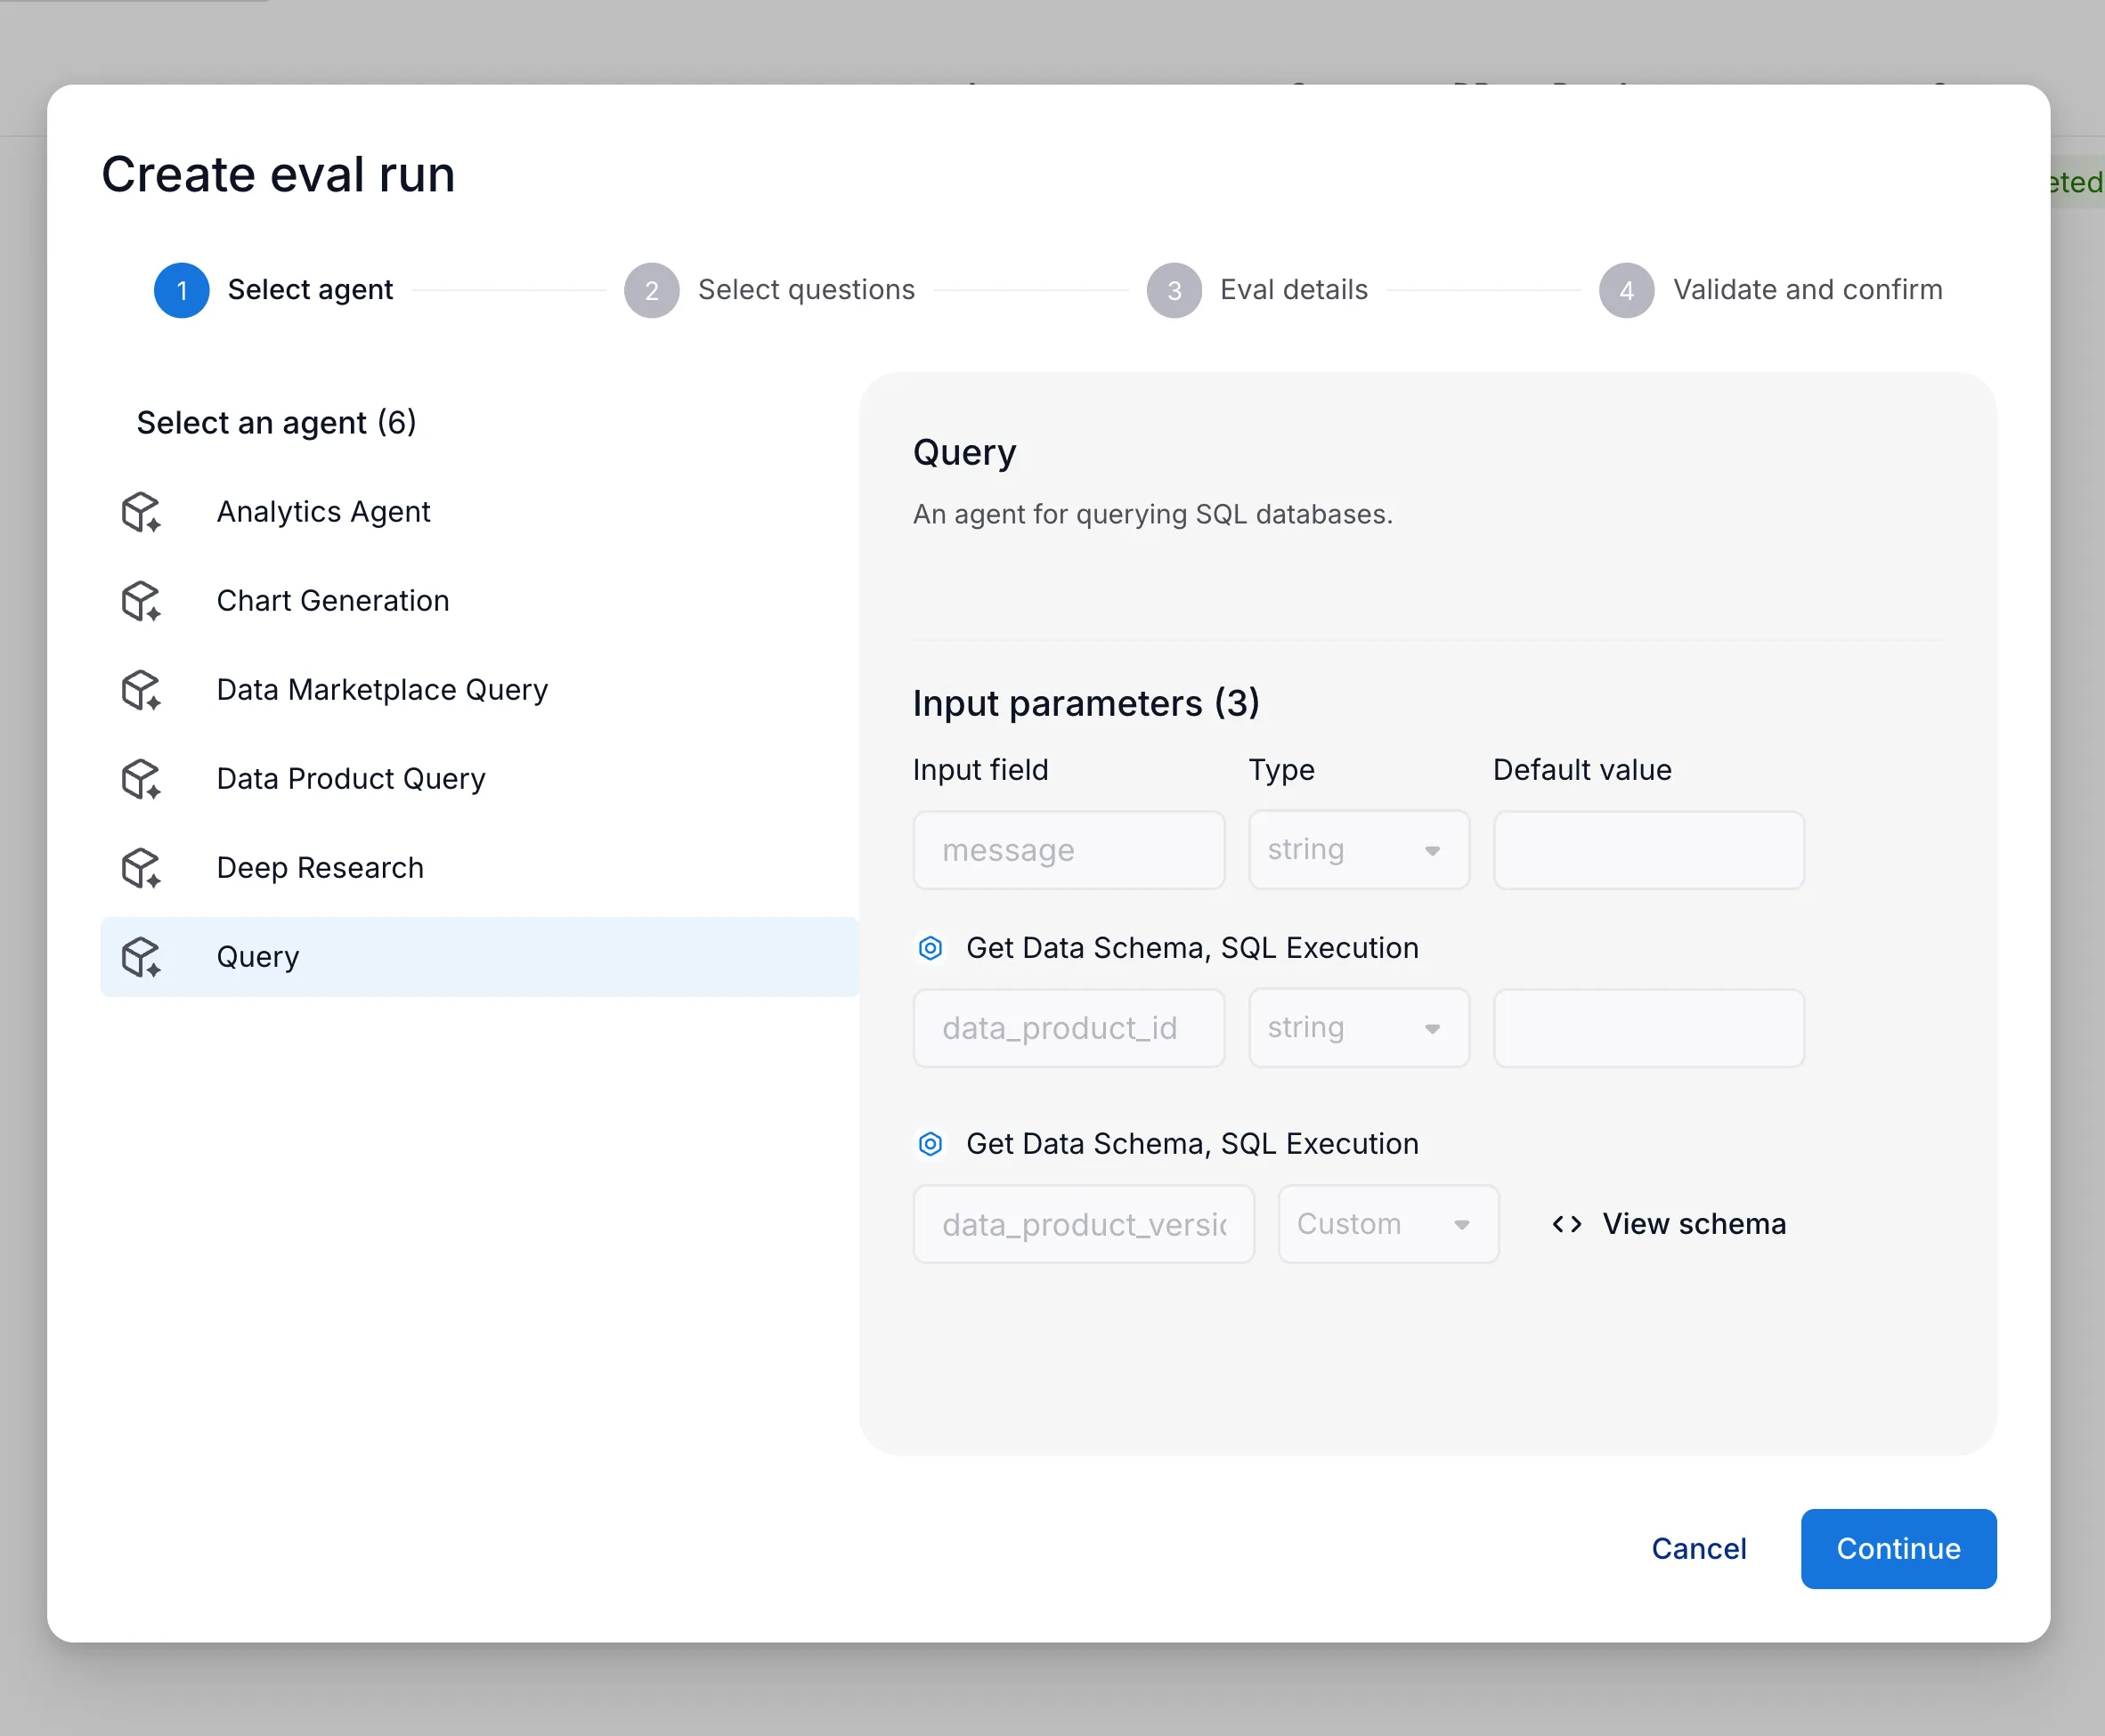Select Deep Research in the agent list
This screenshot has width=2105, height=1736.
point(320,868)
